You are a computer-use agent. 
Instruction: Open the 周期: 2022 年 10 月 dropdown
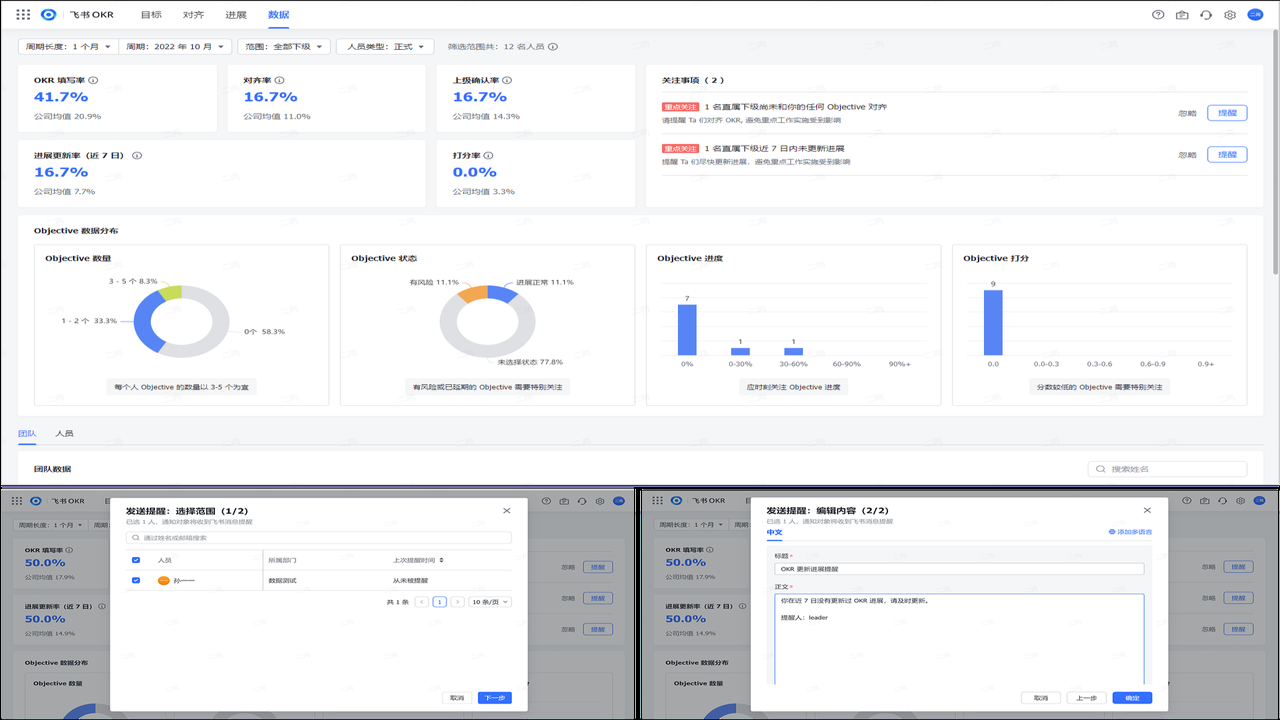(x=175, y=46)
